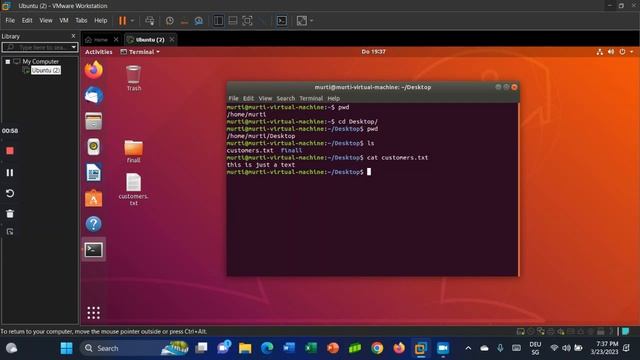Image resolution: width=640 pixels, height=360 pixels.
Task: Open LibreOffice Writer from the dock
Action: 93,173
